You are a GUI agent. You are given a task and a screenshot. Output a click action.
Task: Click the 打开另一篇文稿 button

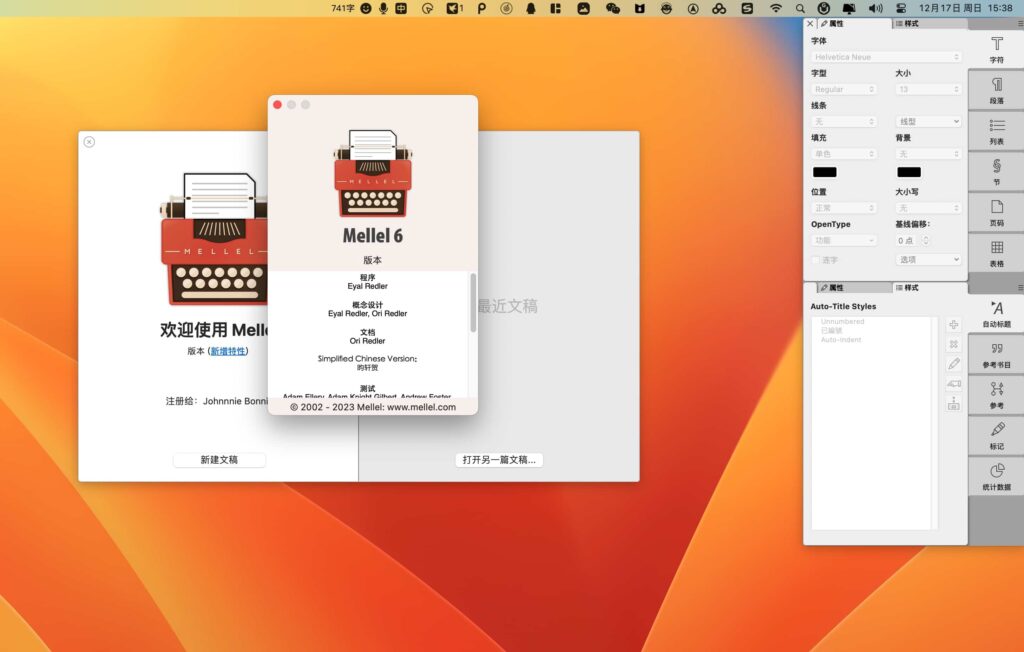(499, 460)
